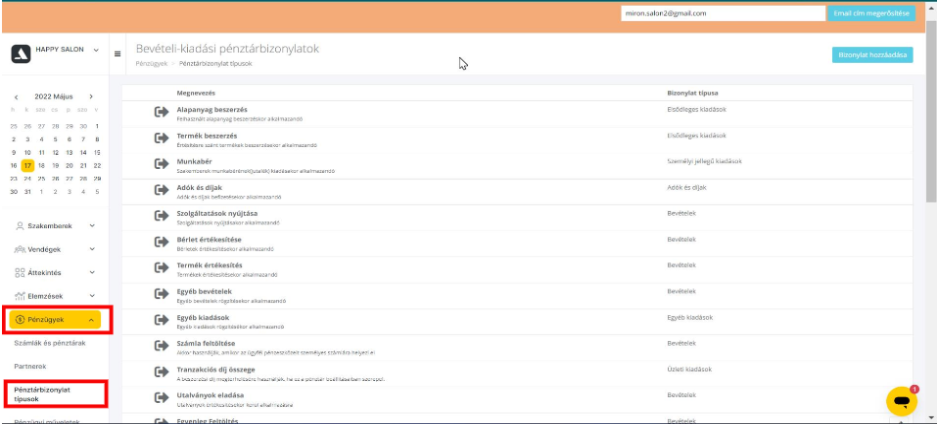Click the arrow icon beside Alapanyag beszerzés
This screenshot has width=938, height=424.
(161, 112)
